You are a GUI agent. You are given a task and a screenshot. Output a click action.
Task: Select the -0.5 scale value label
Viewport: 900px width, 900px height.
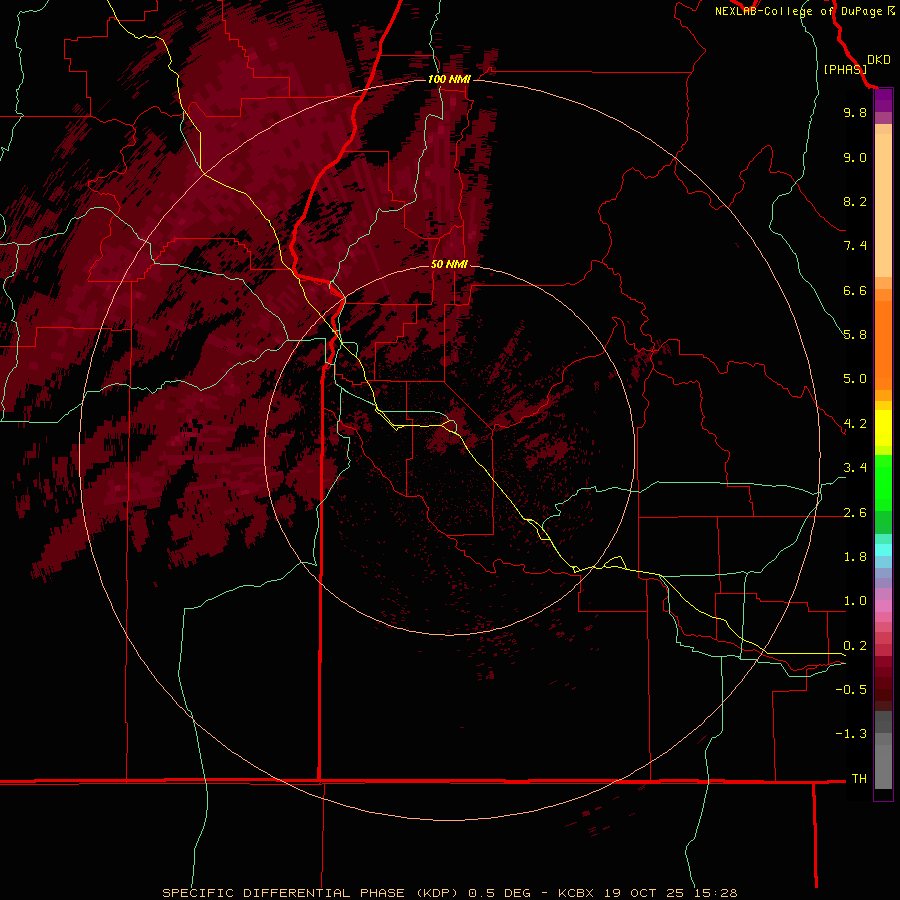(x=851, y=690)
